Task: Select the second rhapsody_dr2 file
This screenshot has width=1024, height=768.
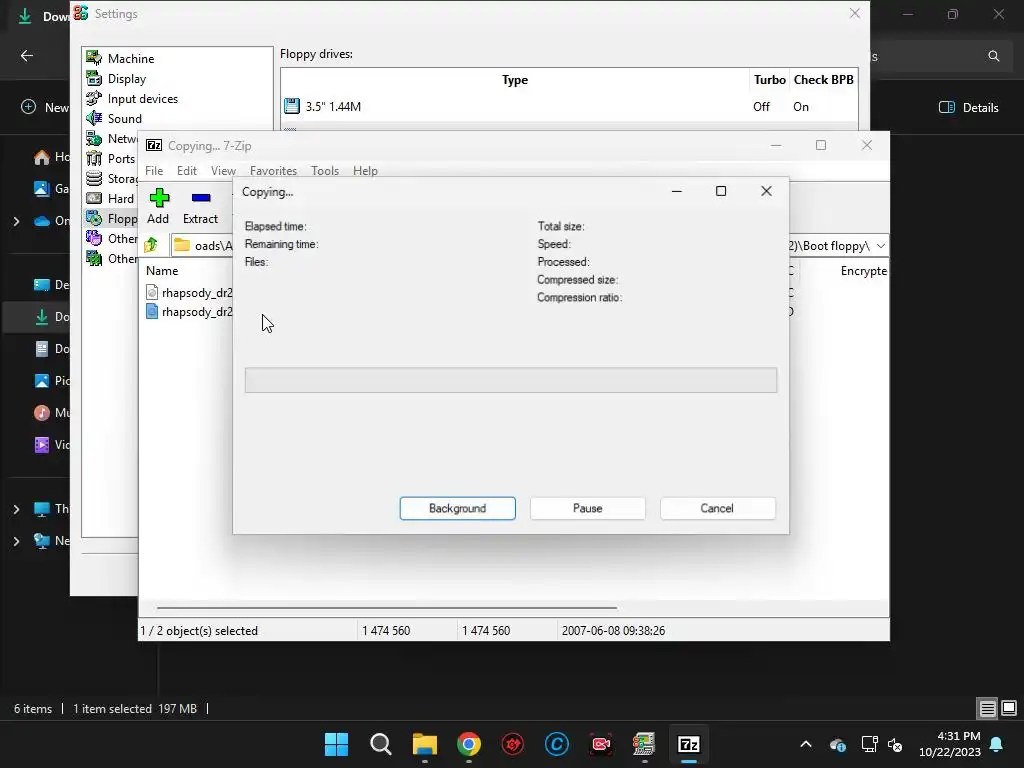Action: 189,312
